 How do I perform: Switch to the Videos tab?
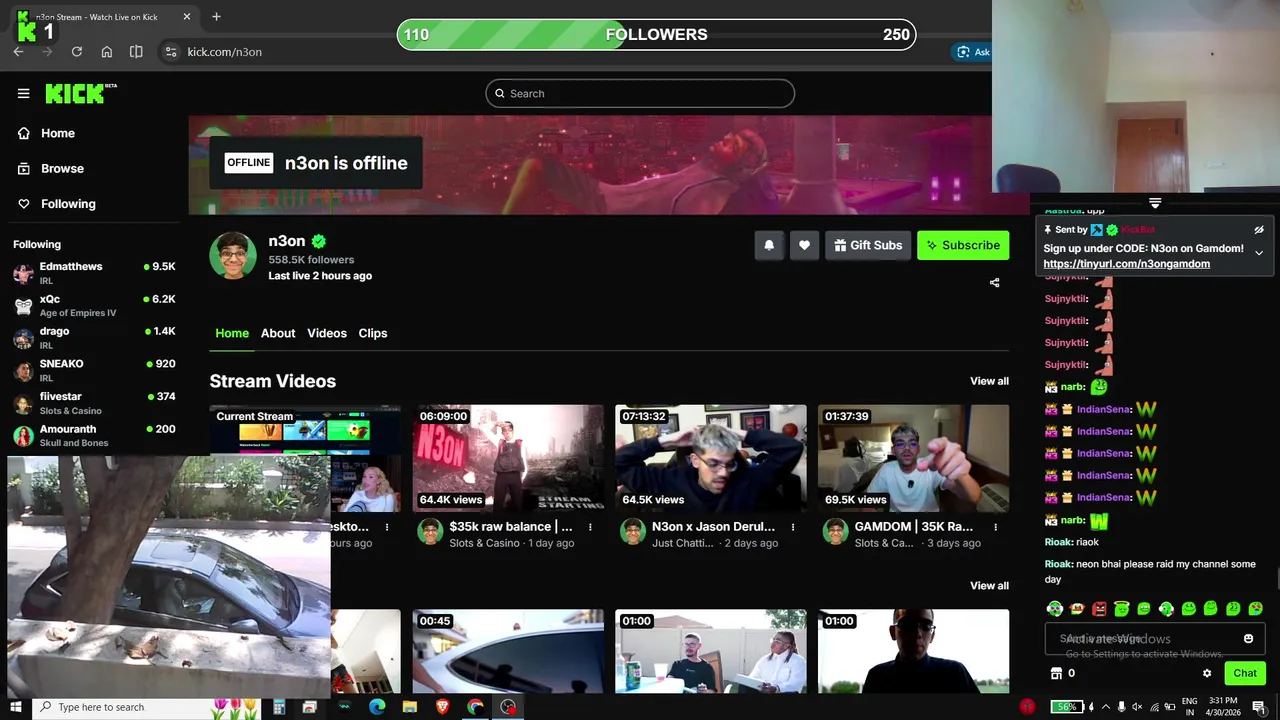click(x=327, y=333)
